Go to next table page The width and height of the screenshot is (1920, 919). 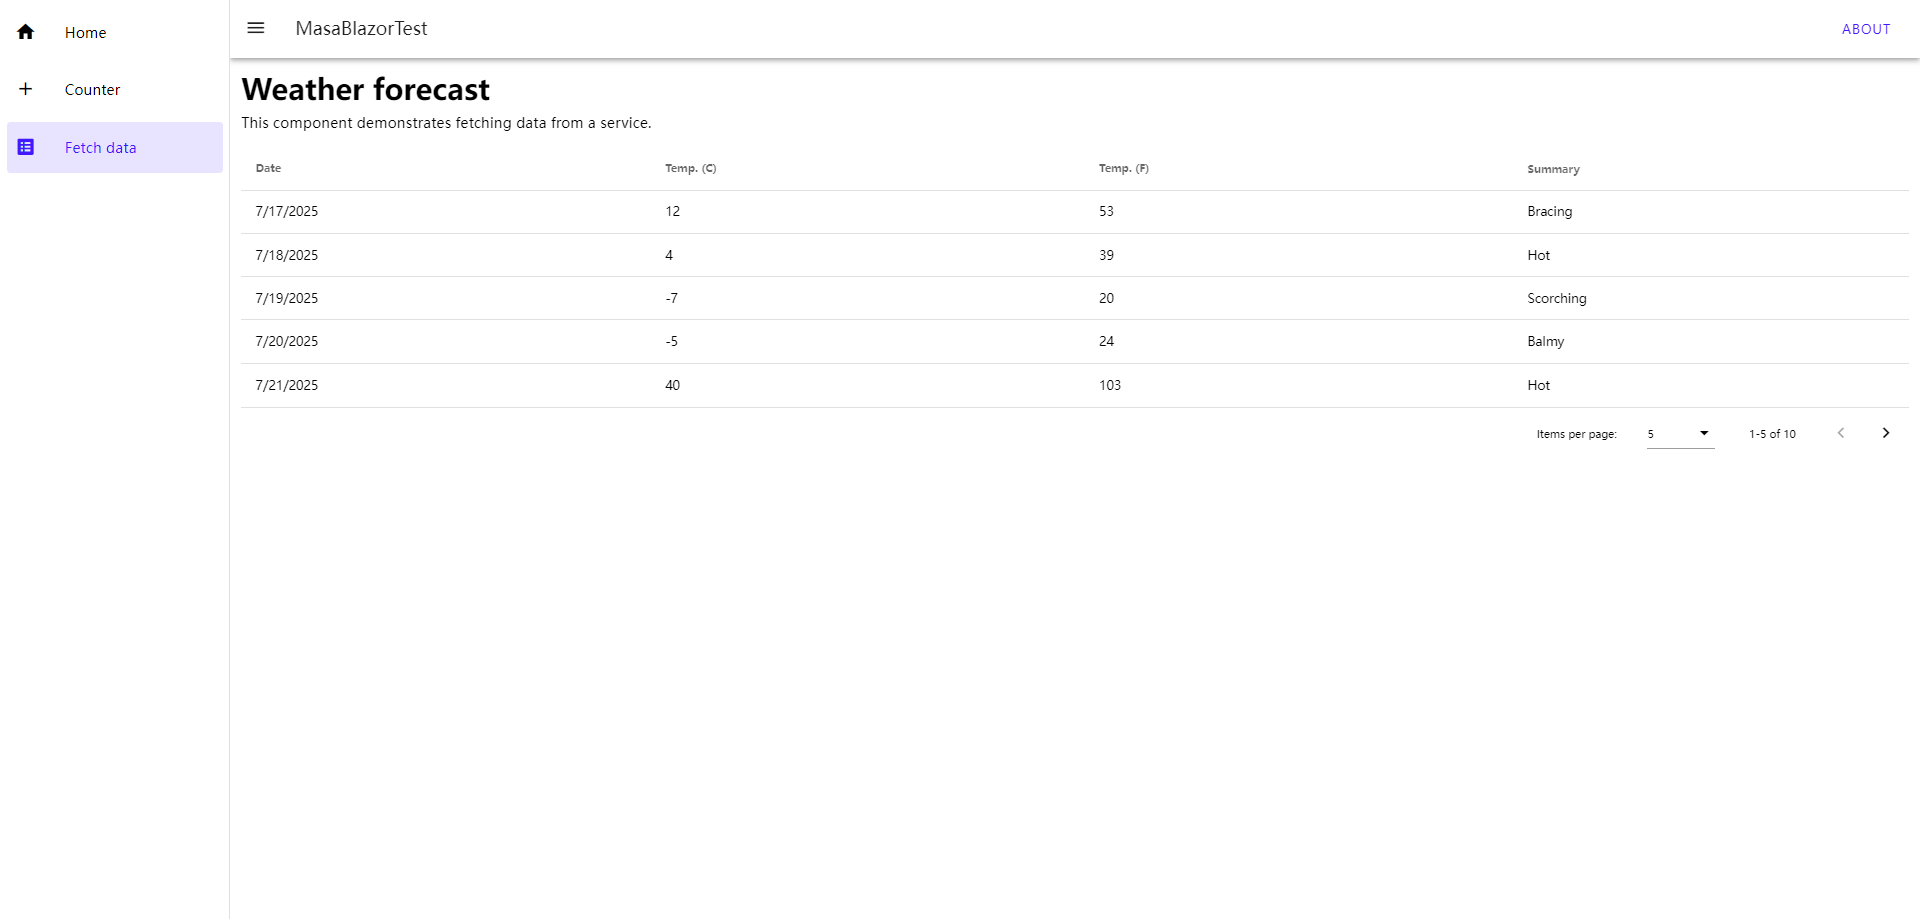[x=1885, y=433]
